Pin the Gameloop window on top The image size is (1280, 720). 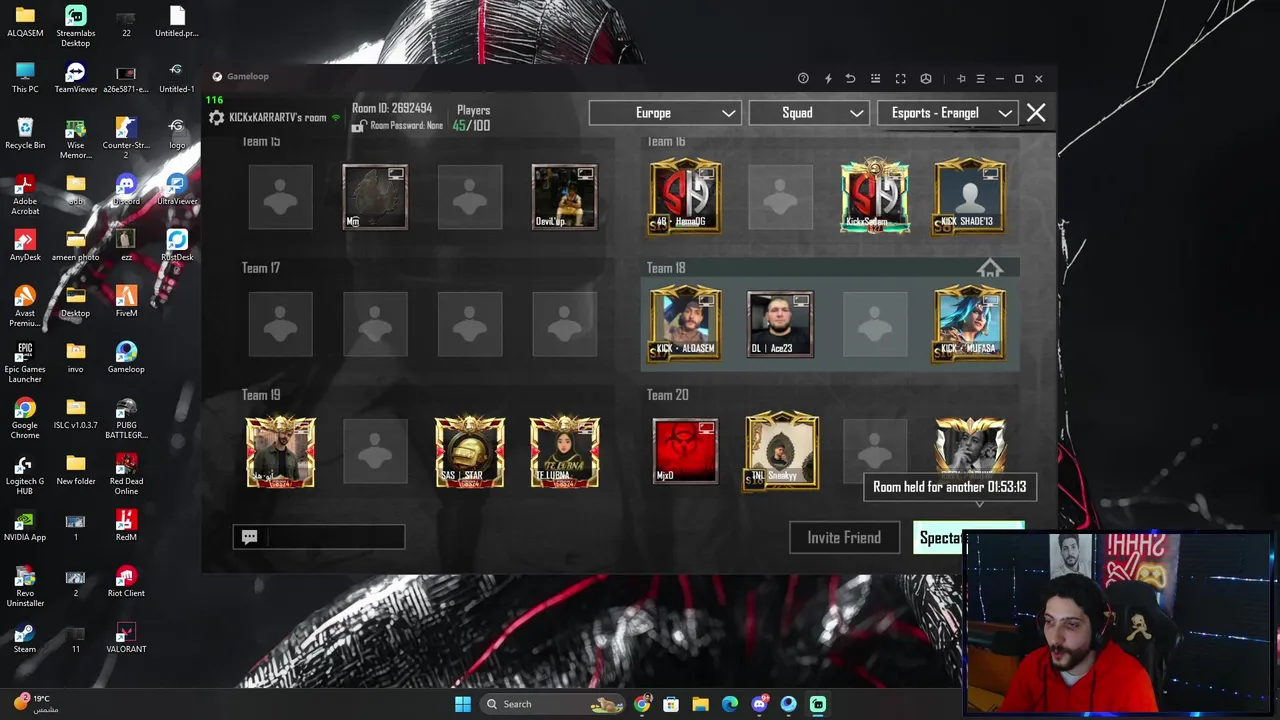(x=961, y=79)
